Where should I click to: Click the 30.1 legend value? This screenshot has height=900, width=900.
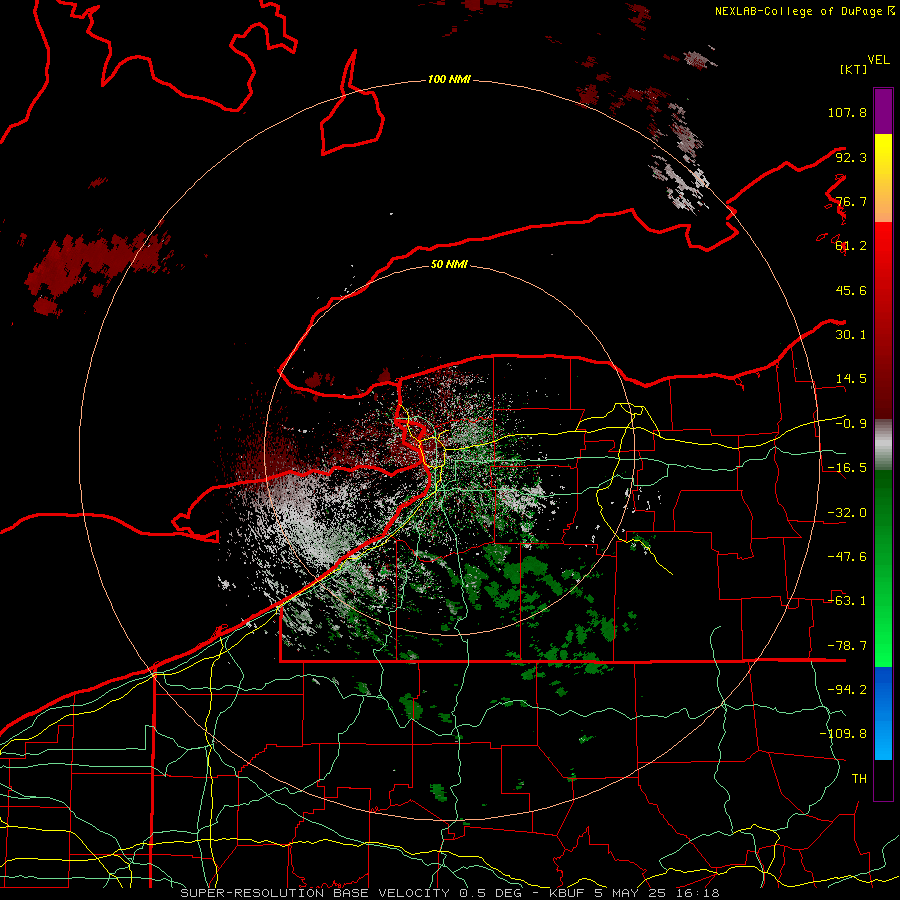pos(851,335)
